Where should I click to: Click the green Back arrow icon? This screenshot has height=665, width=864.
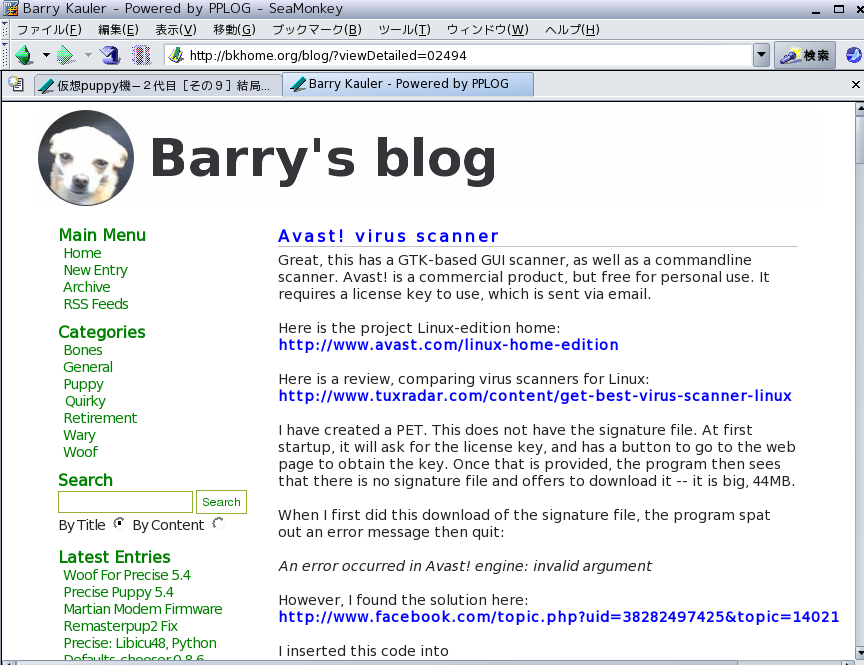[25, 55]
